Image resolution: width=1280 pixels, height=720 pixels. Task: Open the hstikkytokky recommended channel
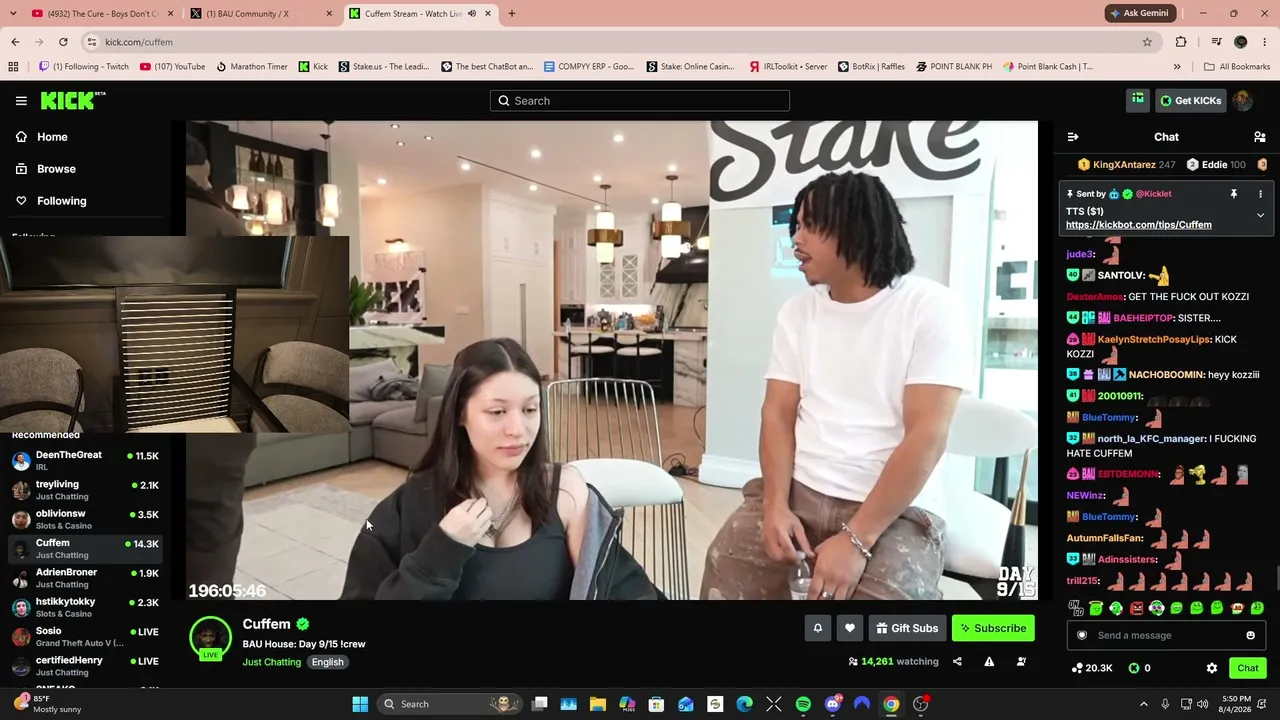tap(84, 607)
